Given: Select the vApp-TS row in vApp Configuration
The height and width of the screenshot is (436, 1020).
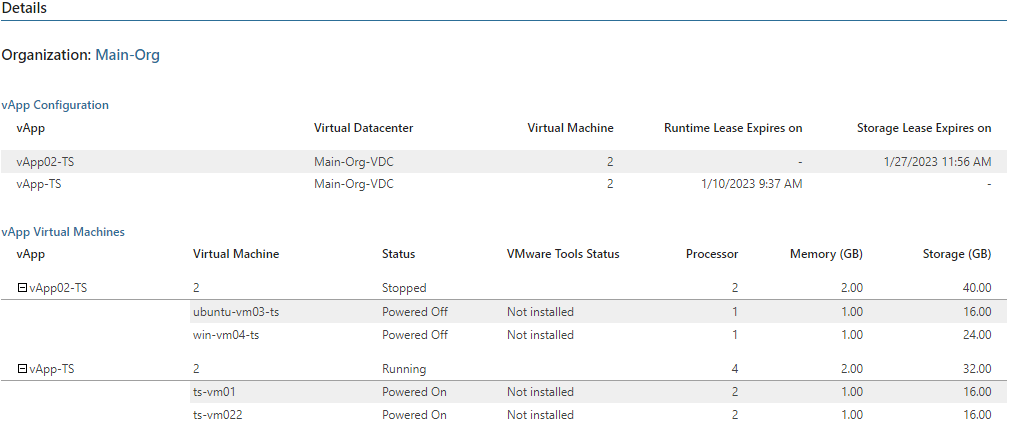Looking at the screenshot, I should click(x=504, y=184).
